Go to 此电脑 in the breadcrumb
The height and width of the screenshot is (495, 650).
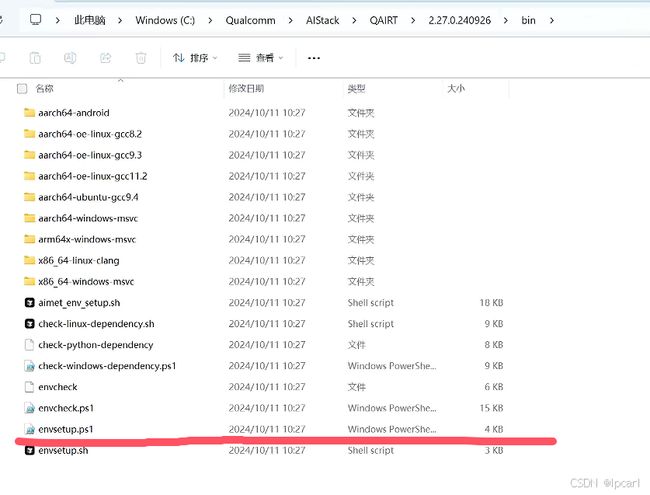click(90, 20)
